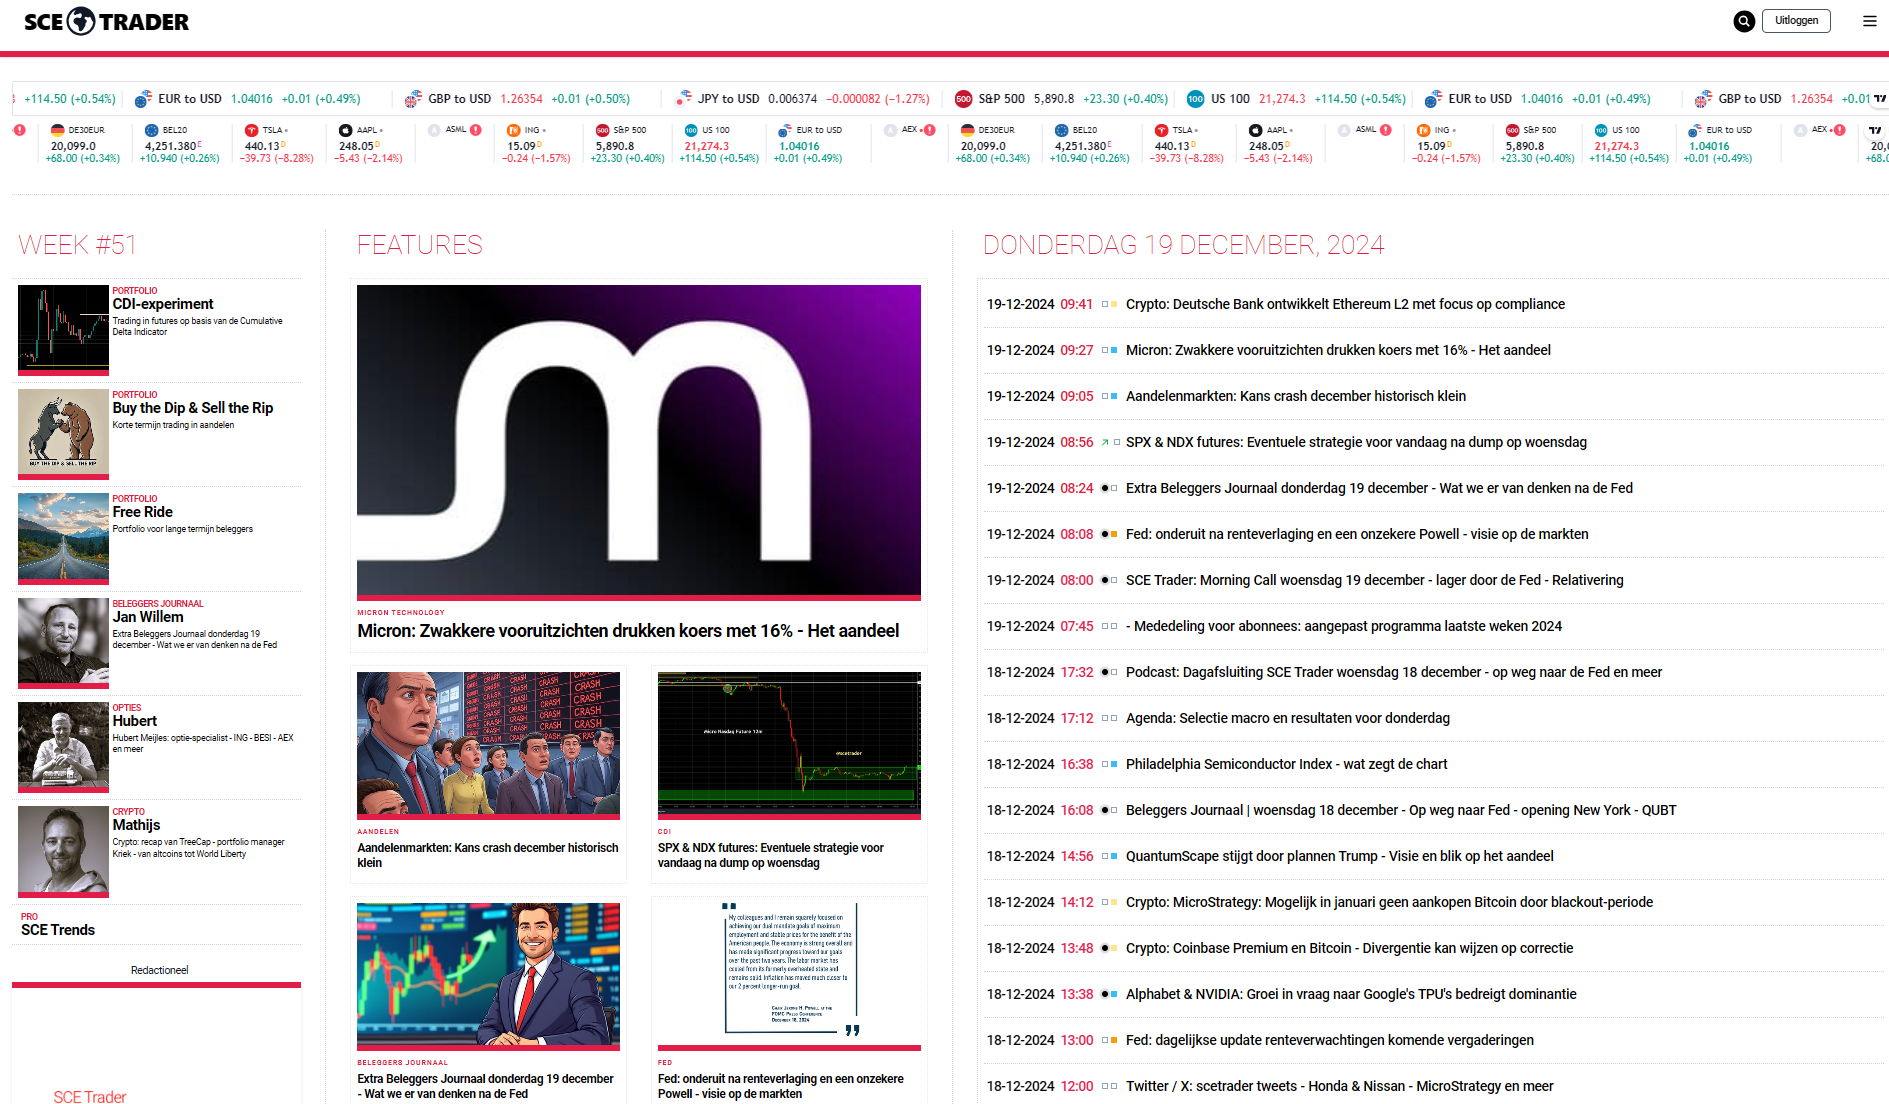The height and width of the screenshot is (1104, 1889).
Task: Open the Aandelenmarkten headline in Features
Action: coord(488,855)
